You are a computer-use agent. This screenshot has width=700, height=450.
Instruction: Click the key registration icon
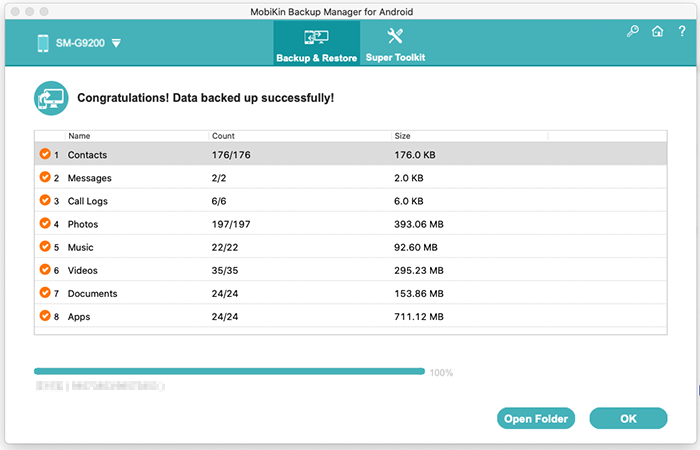[x=633, y=31]
